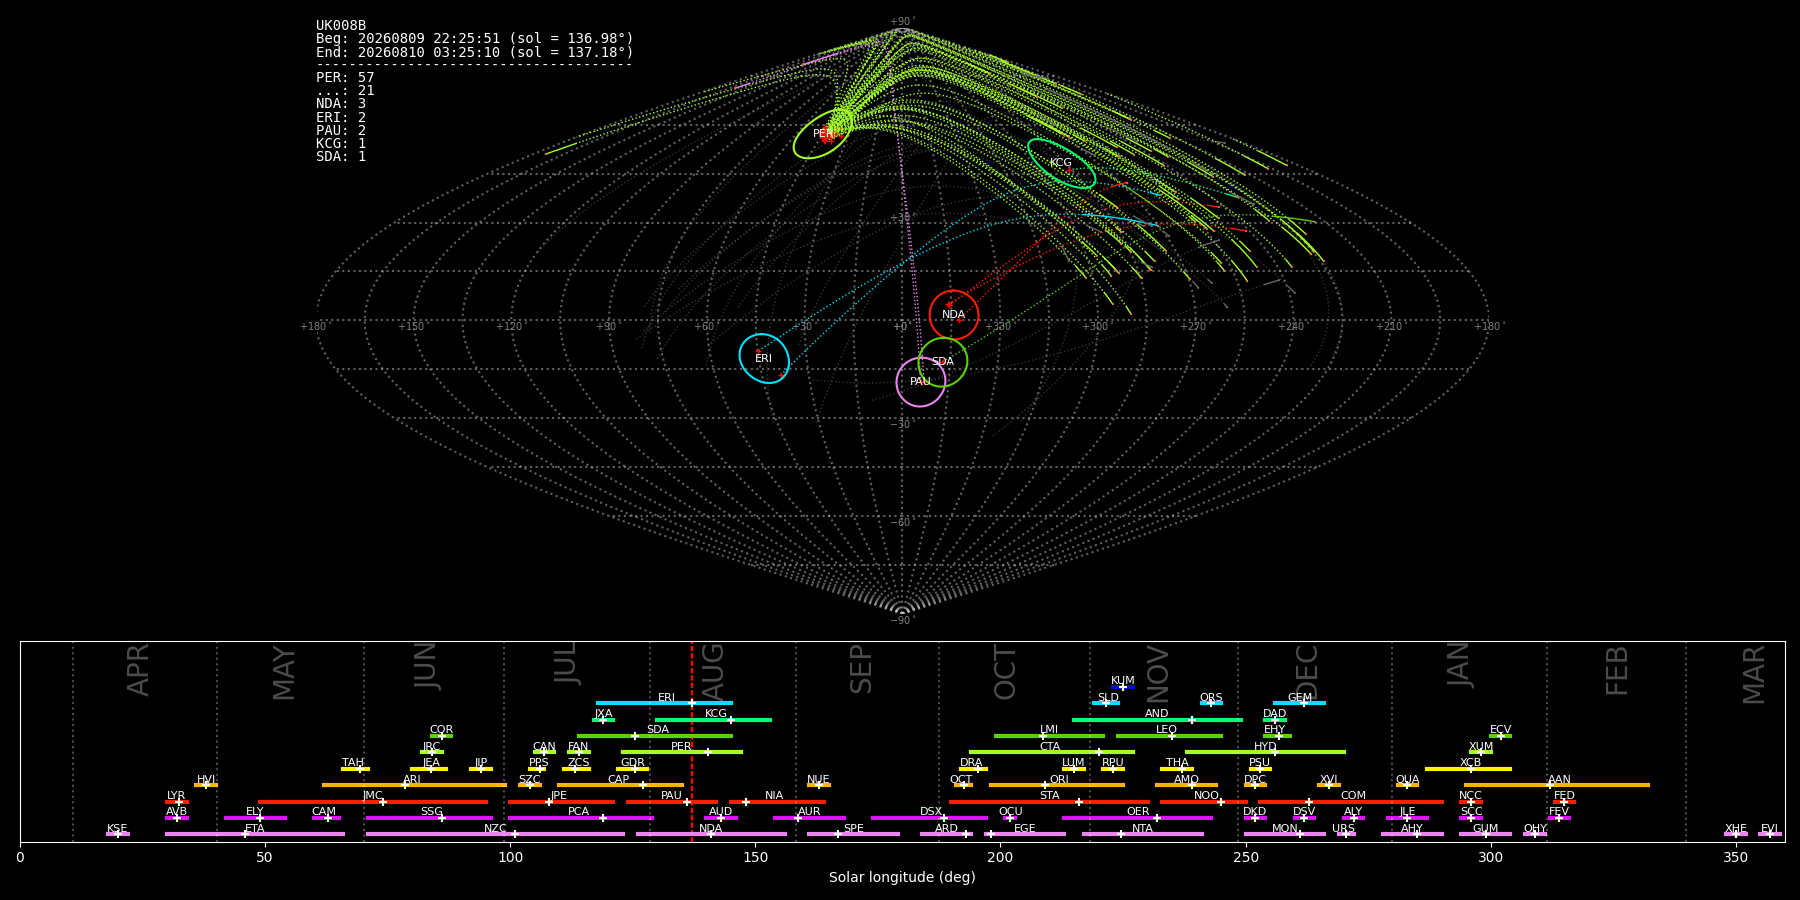Click the pink PAU radiant circle
Image resolution: width=1800 pixels, height=900 pixels.
(921, 382)
